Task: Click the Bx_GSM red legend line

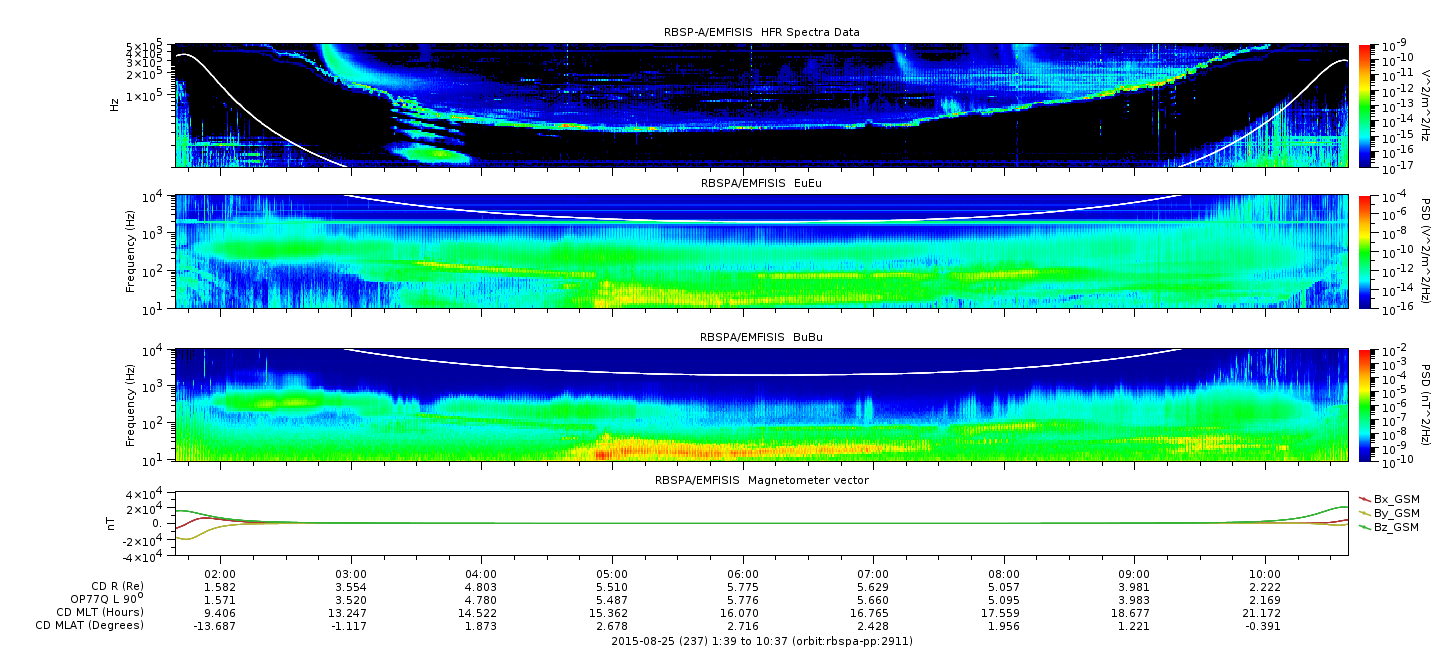Action: [x=1365, y=498]
